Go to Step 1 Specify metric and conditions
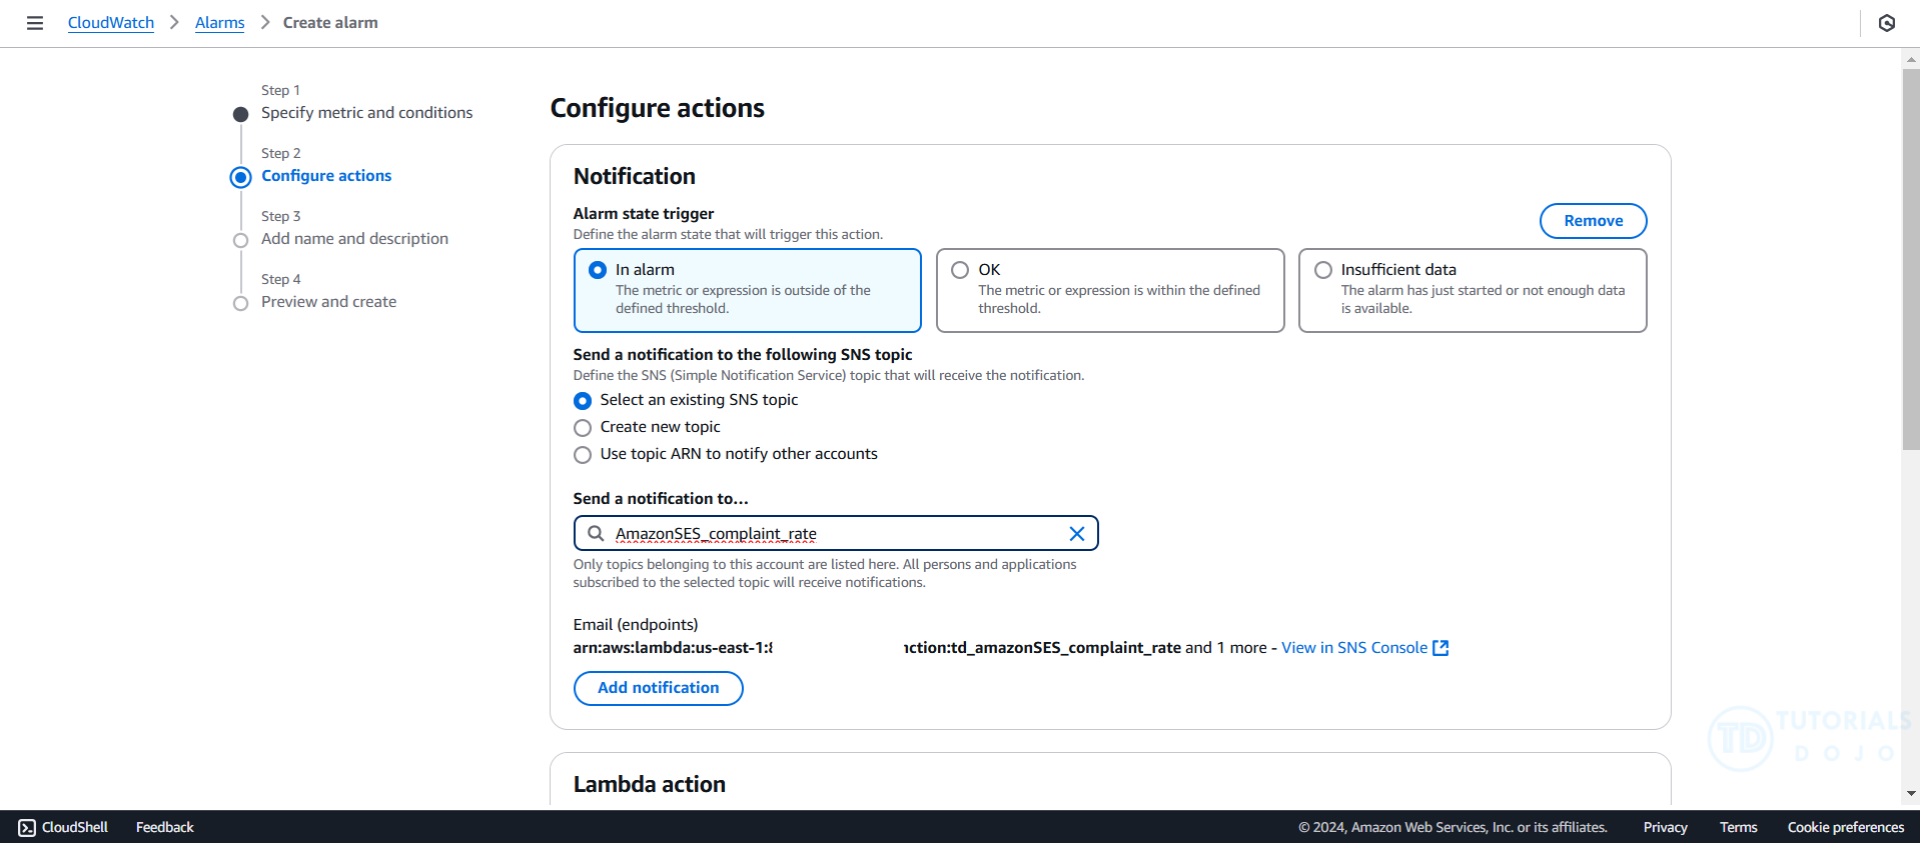 [367, 113]
